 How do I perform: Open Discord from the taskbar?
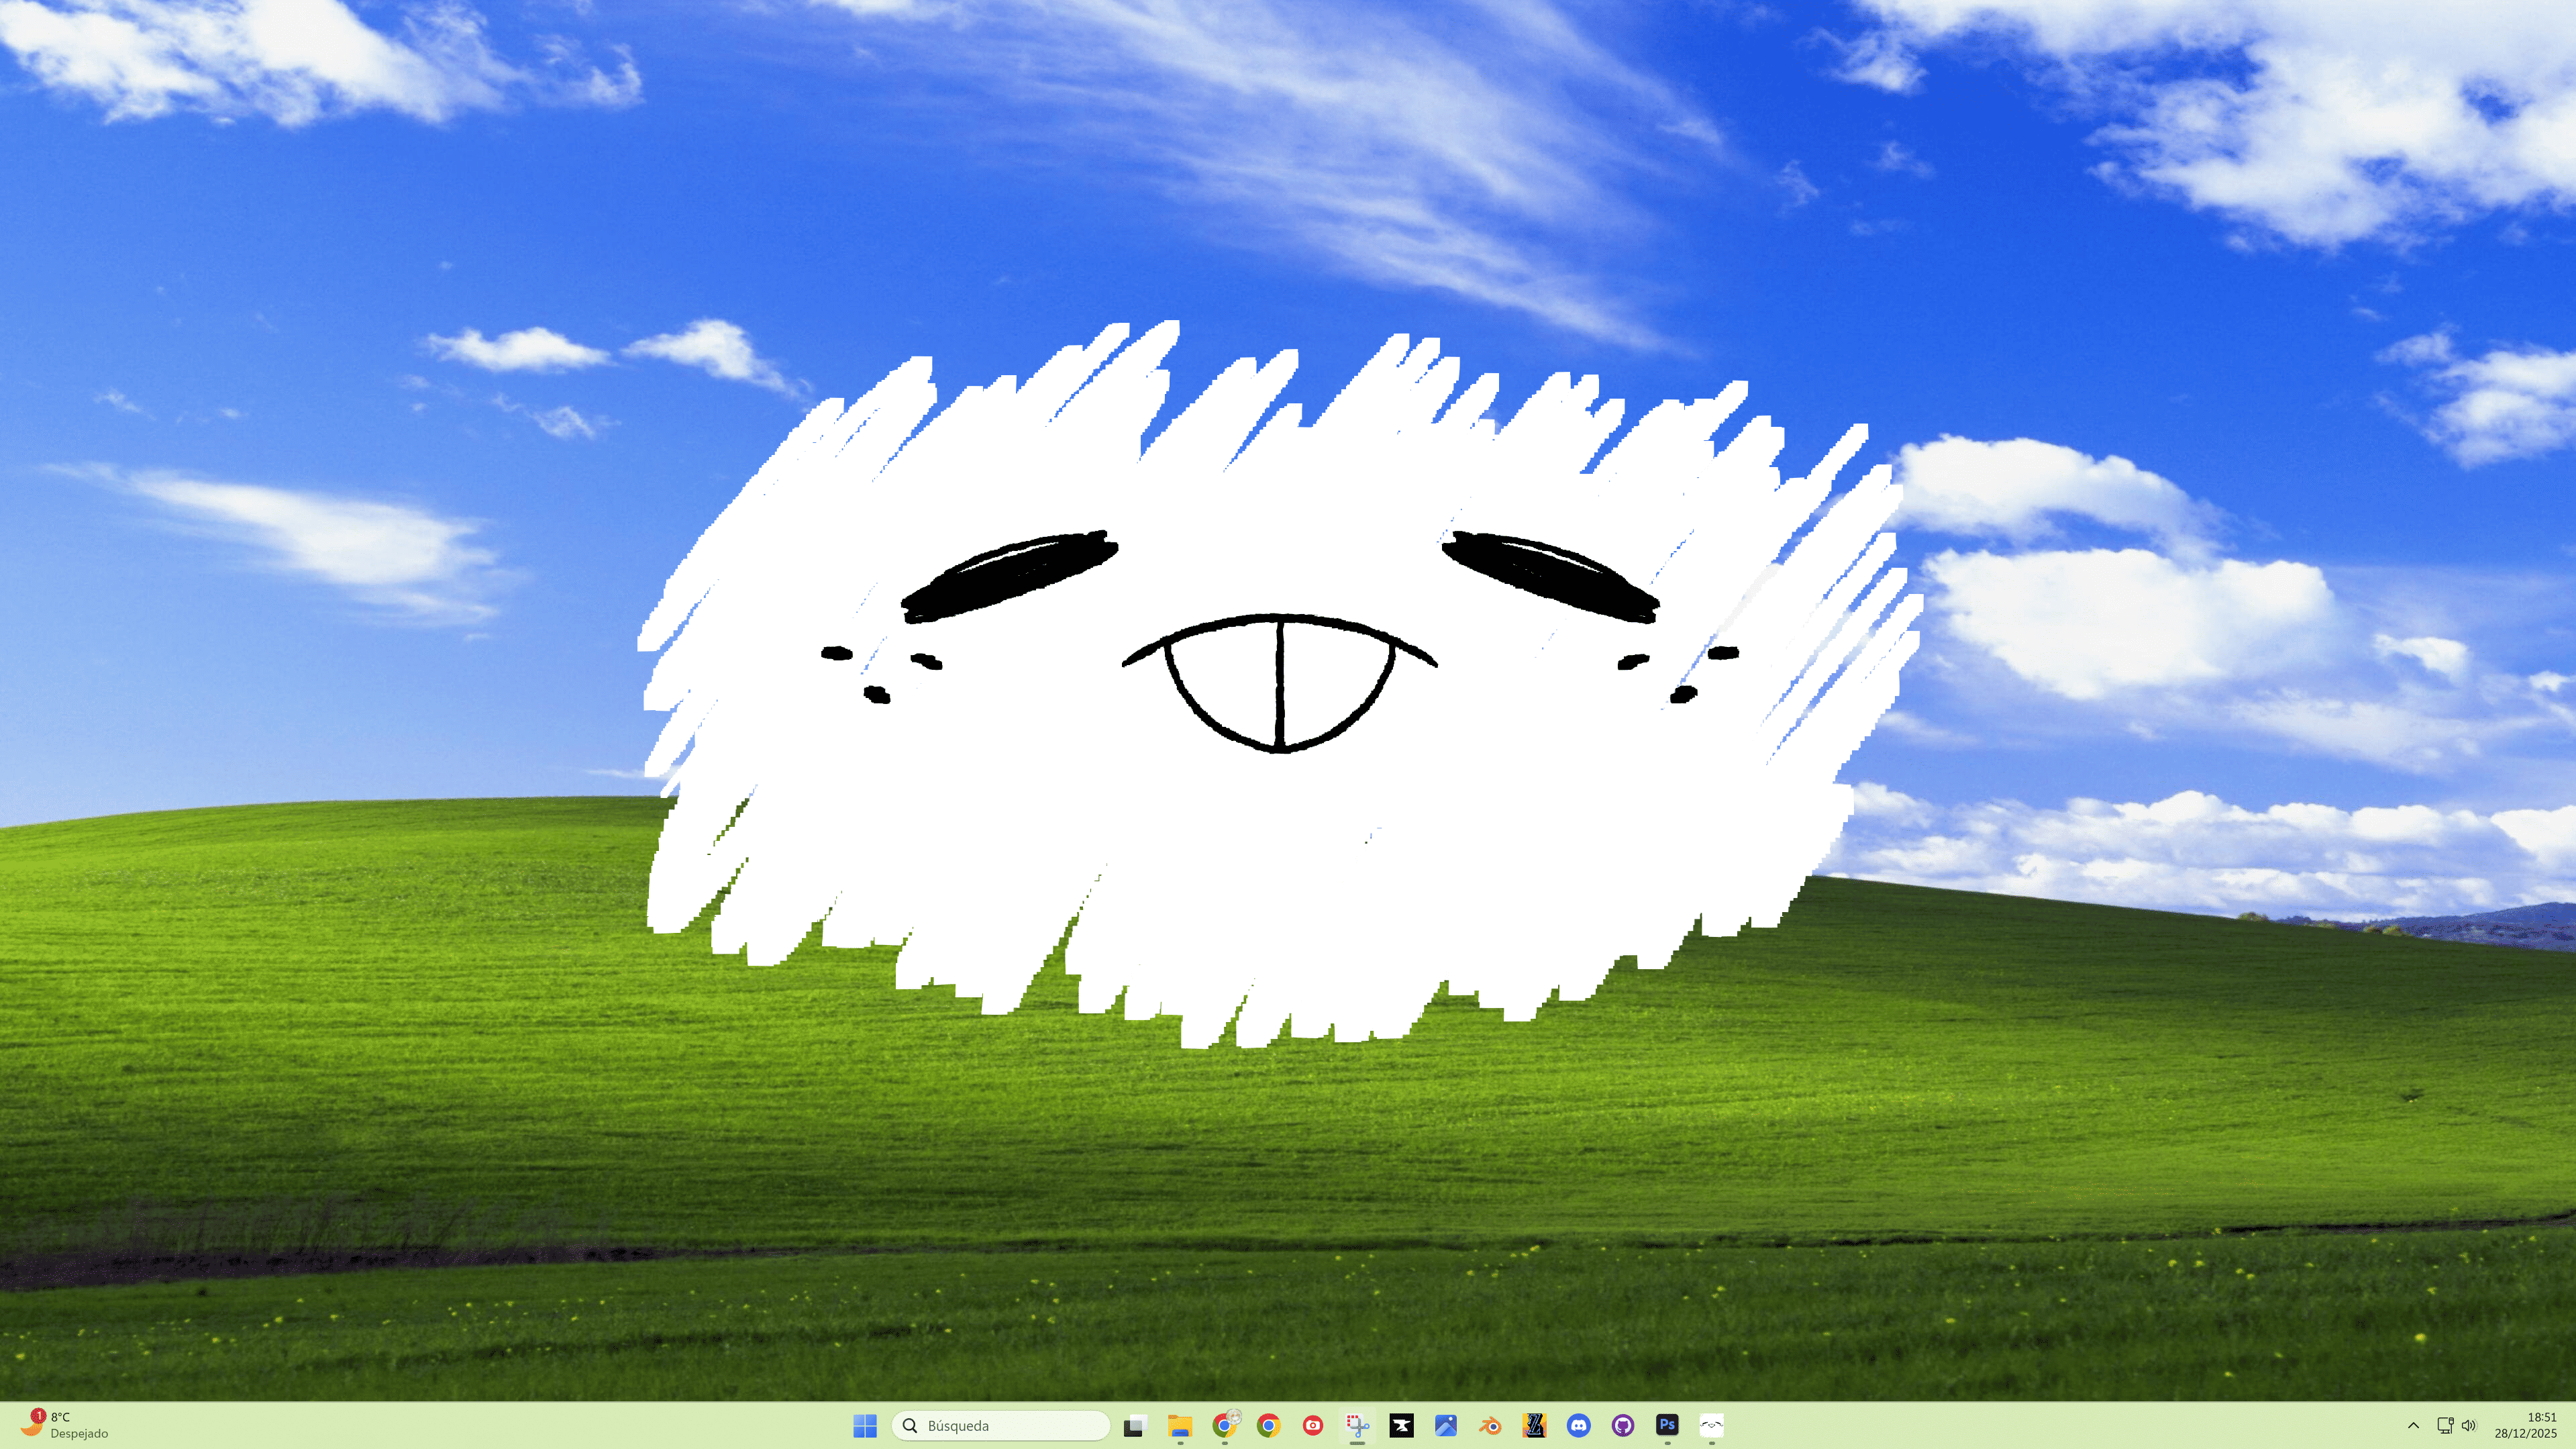pyautogui.click(x=1578, y=1425)
